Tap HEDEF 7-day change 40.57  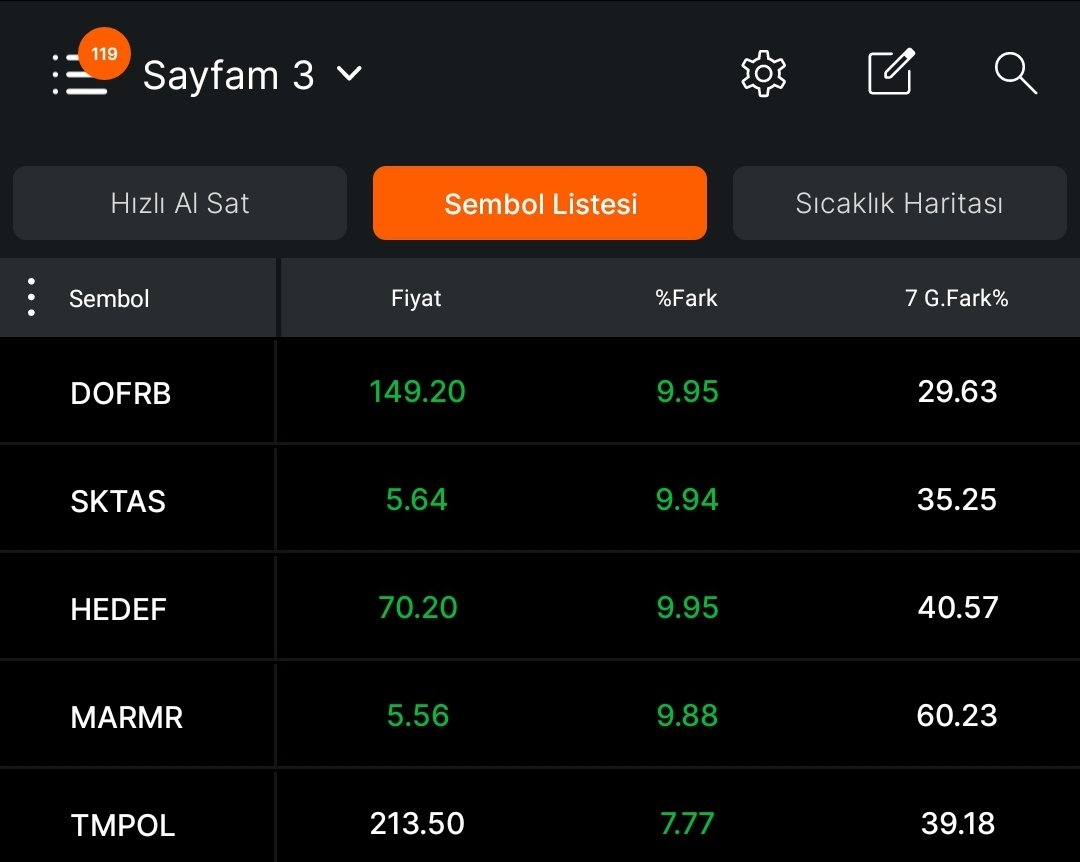(958, 607)
